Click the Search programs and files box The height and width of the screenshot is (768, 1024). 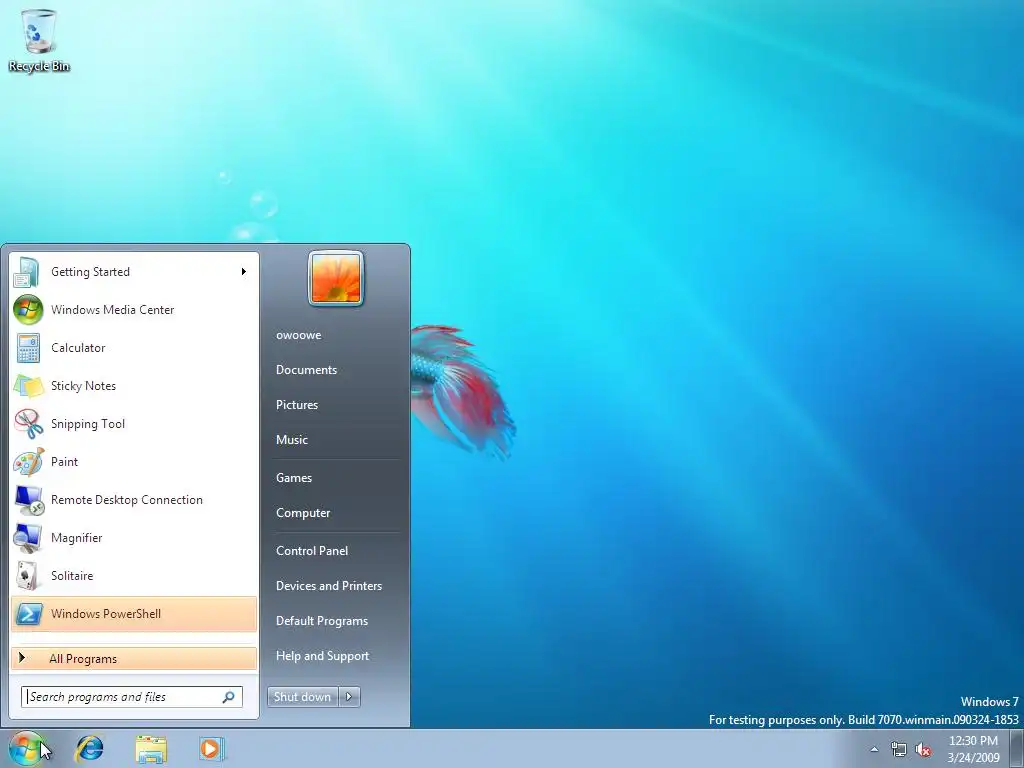132,697
